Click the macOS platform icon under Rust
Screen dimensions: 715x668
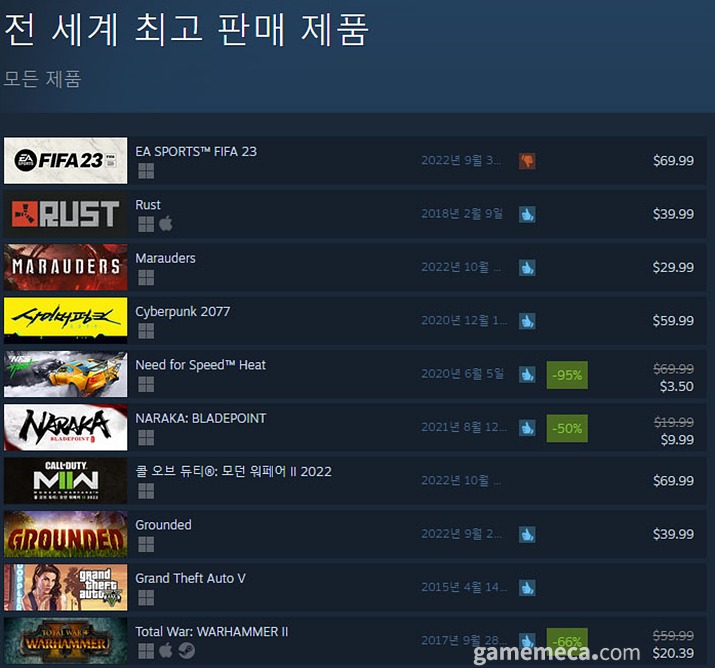click(166, 224)
